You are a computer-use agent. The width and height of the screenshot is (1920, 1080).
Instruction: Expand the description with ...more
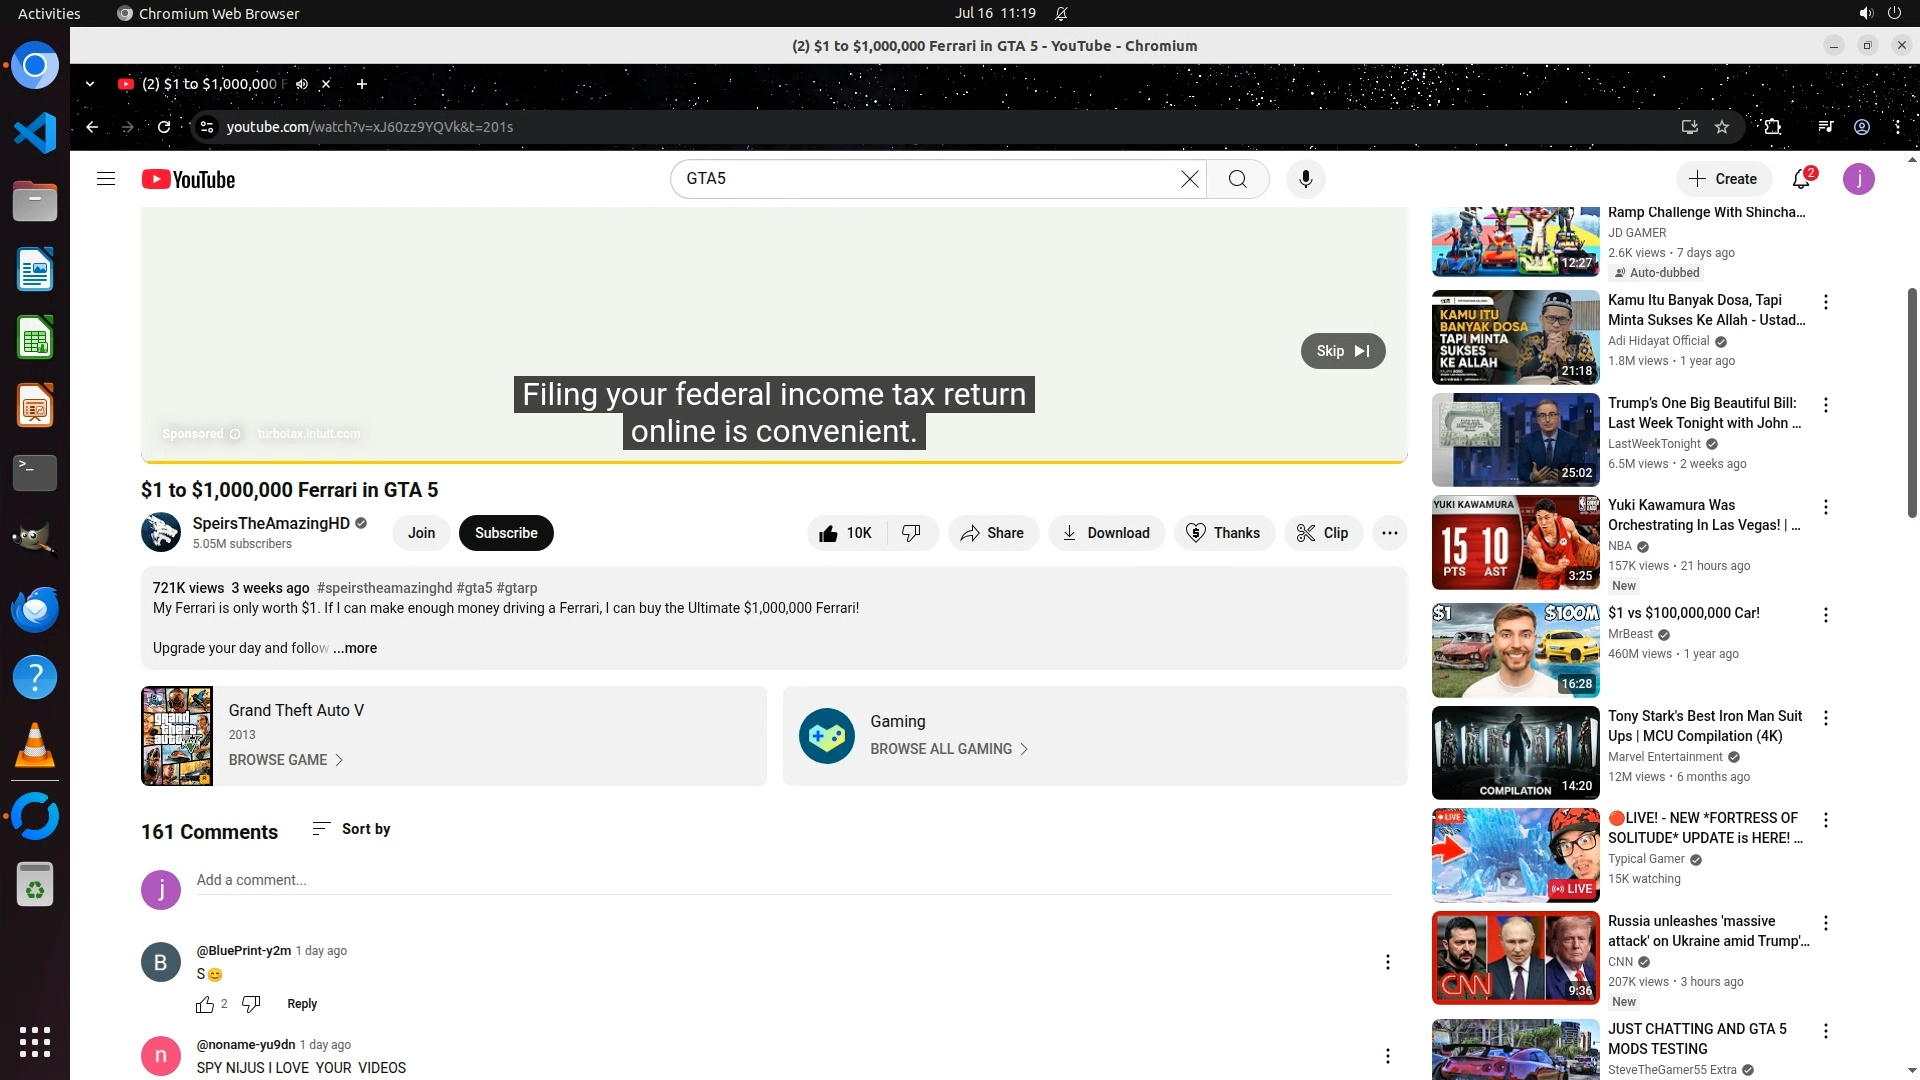355,648
